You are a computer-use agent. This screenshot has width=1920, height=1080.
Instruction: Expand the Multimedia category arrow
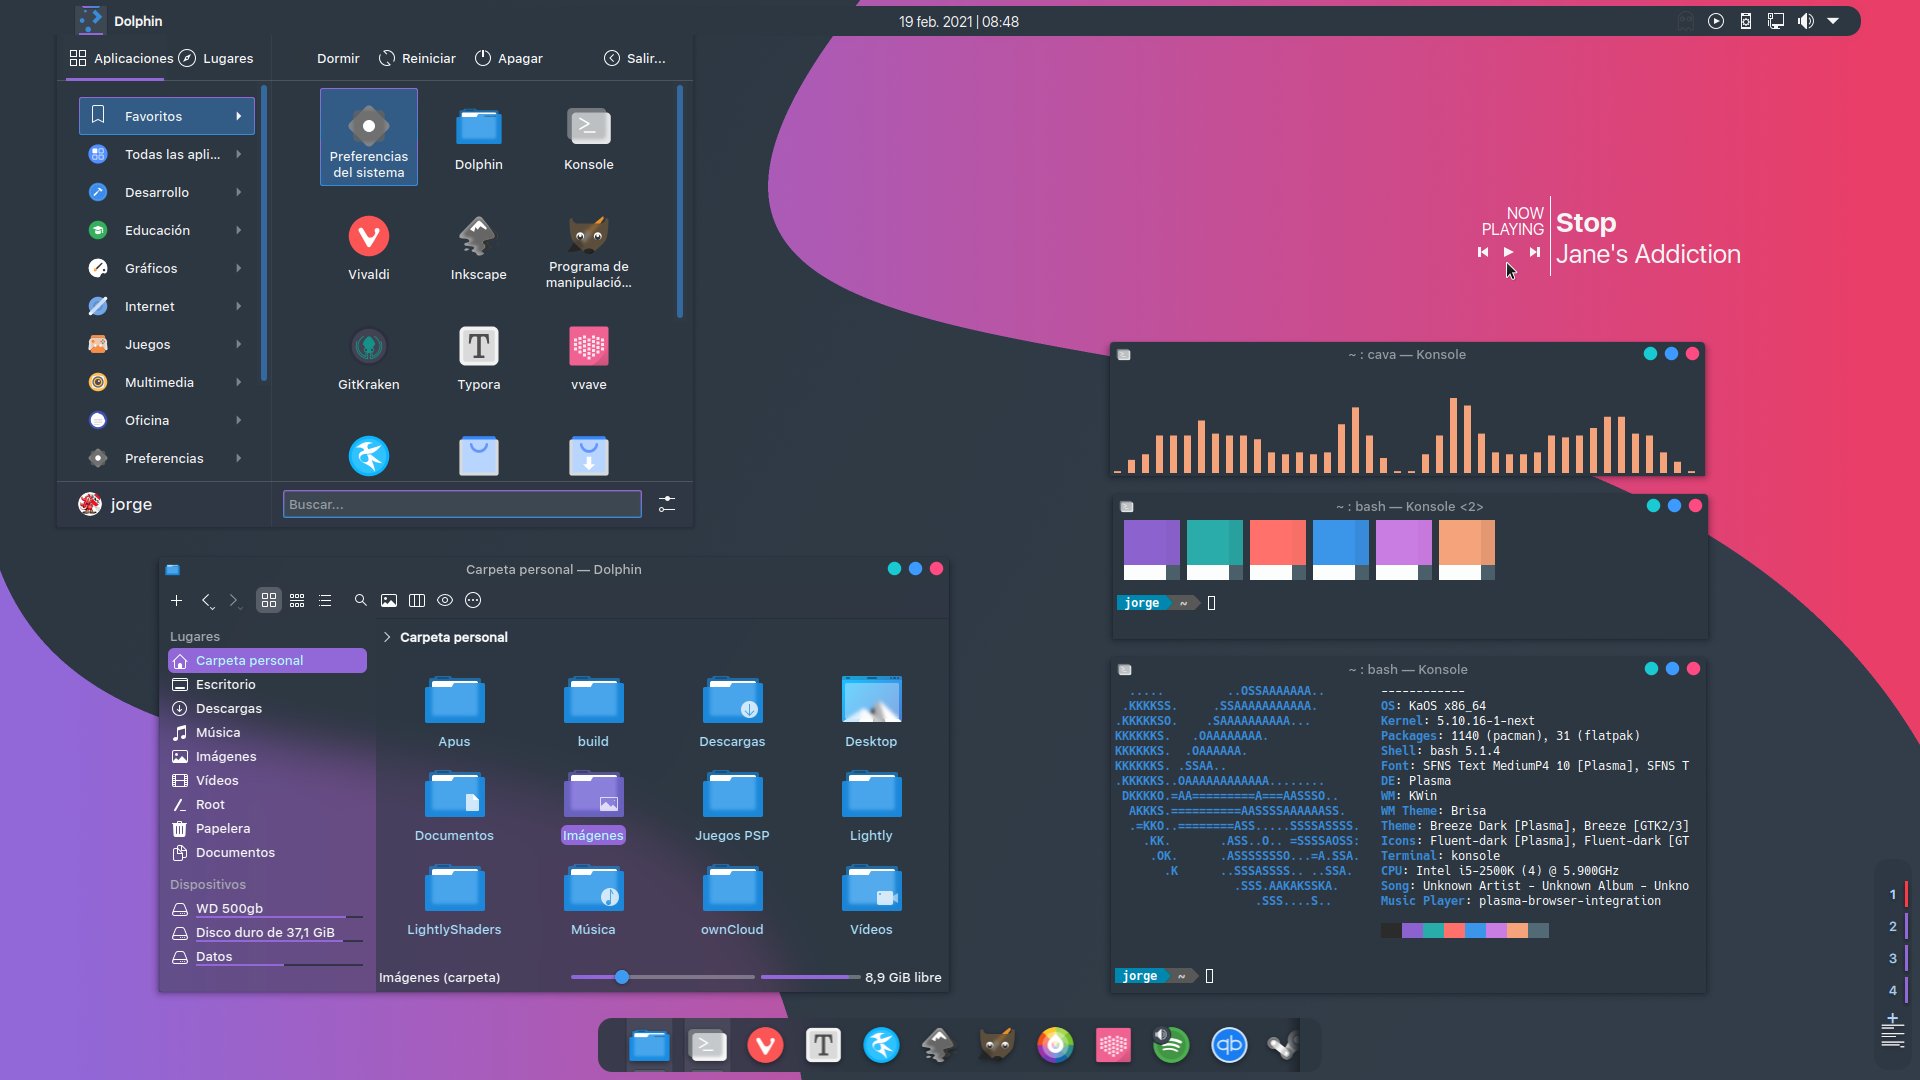[x=238, y=382]
